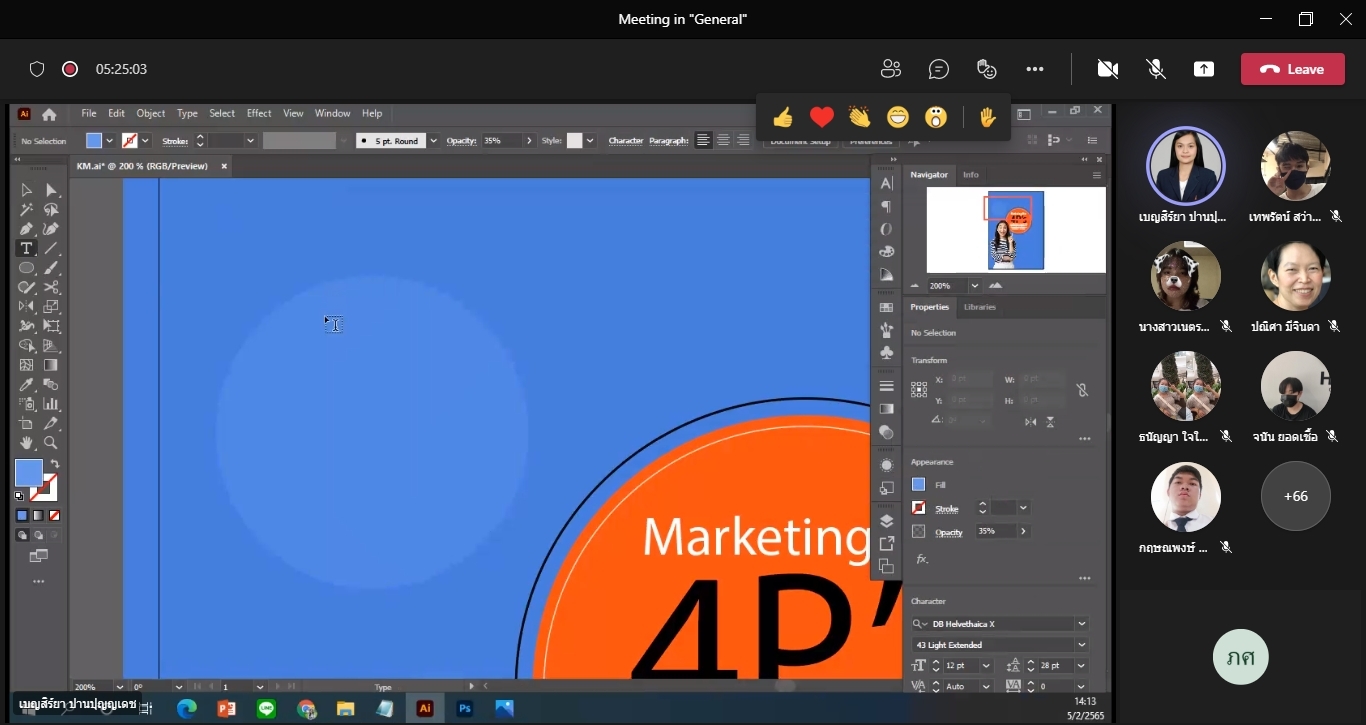Raise hand in meeting
The width and height of the screenshot is (1366, 725).
tap(988, 118)
